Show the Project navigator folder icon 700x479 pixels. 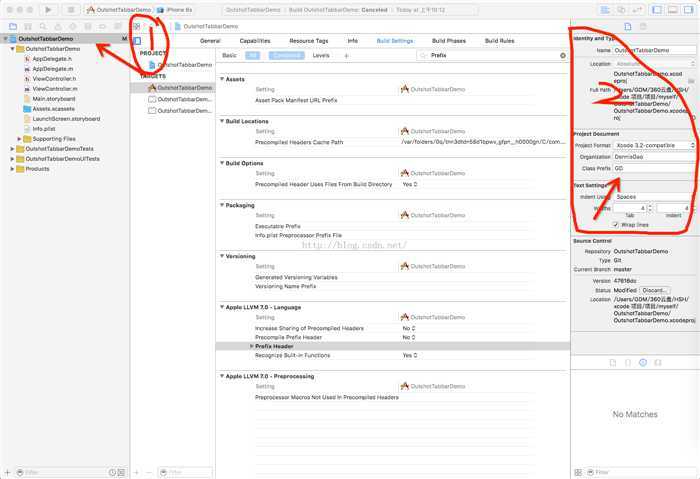pos(13,27)
